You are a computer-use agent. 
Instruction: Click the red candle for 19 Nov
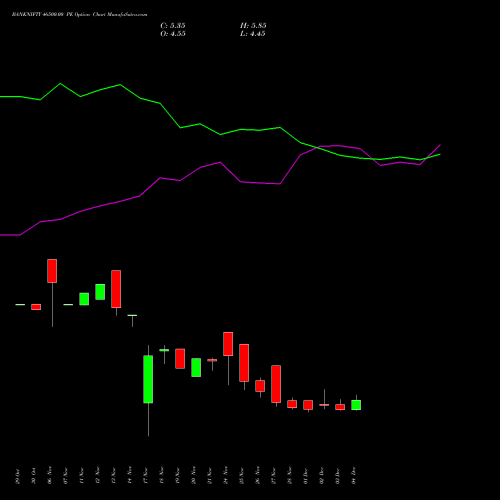pyautogui.click(x=180, y=358)
